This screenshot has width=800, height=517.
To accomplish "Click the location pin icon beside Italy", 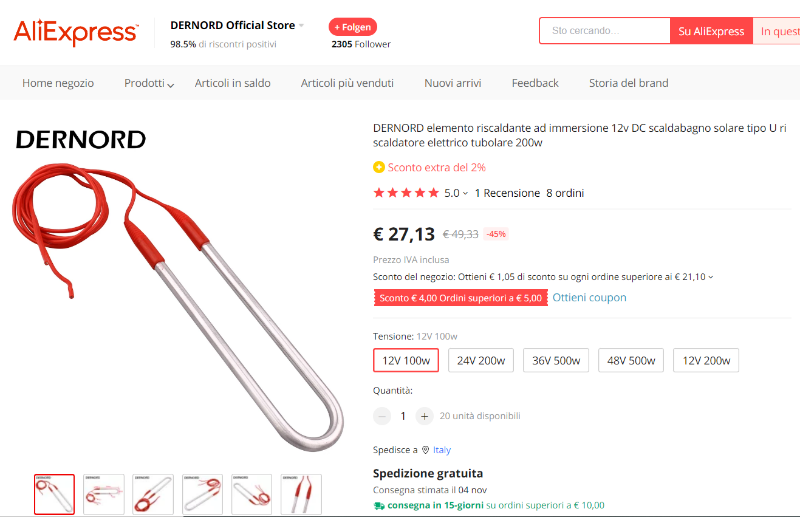I will (426, 450).
